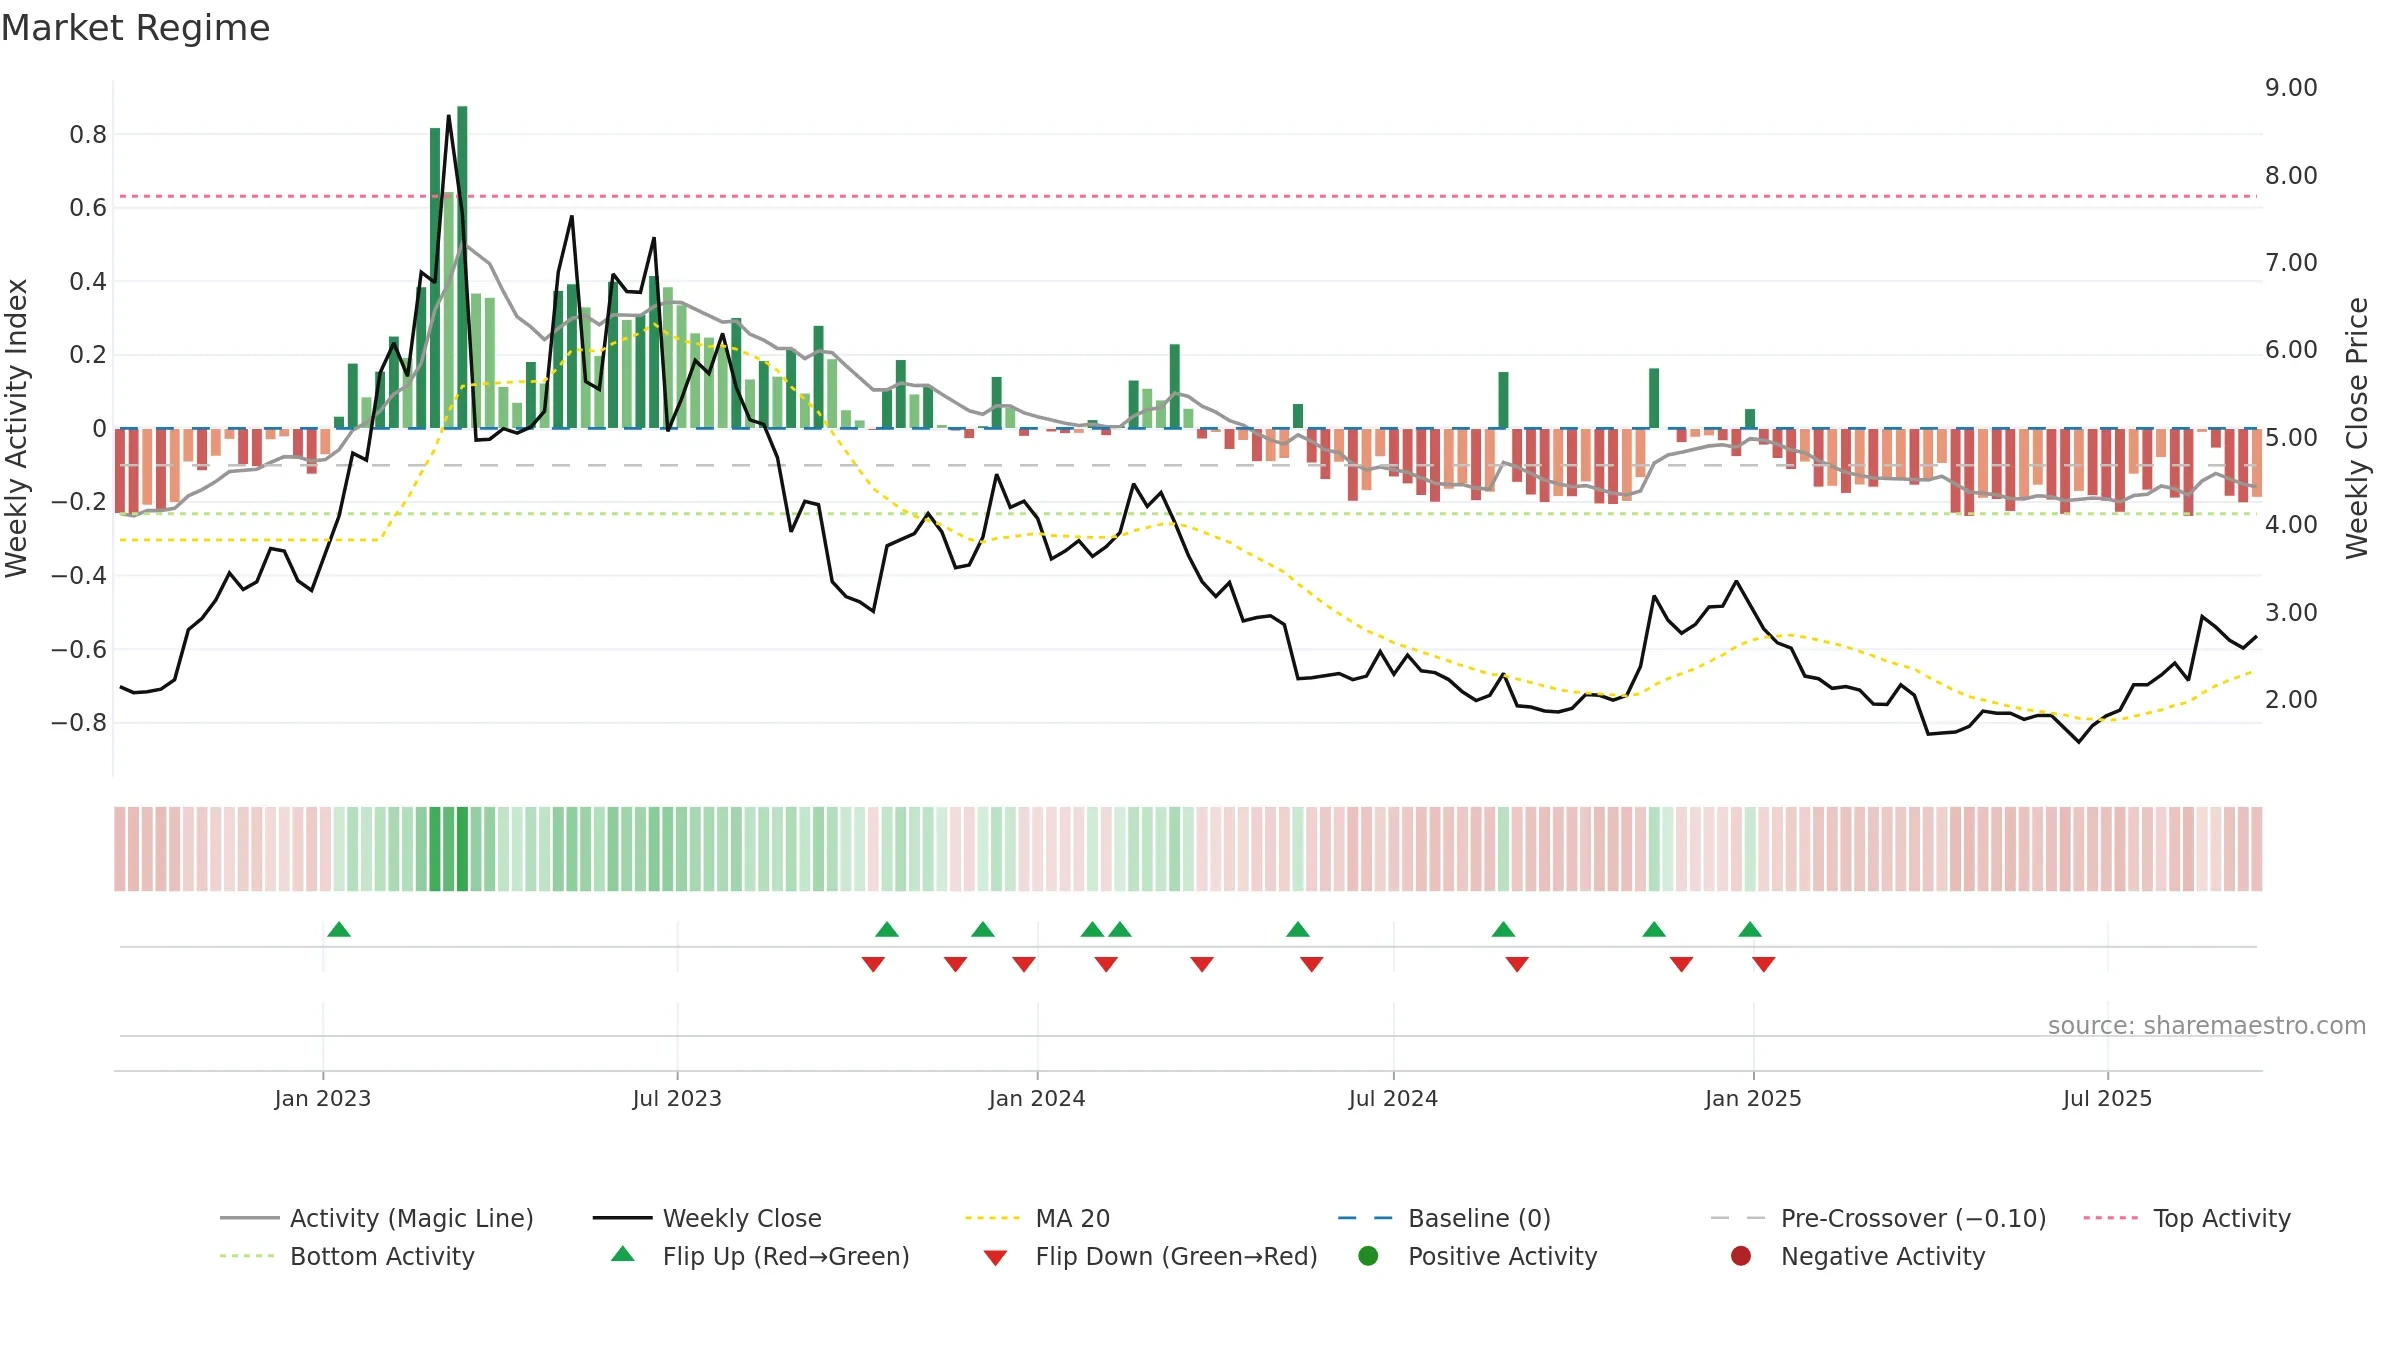
Task: Click the source: sharemaestro.com text
Action: (2206, 1025)
